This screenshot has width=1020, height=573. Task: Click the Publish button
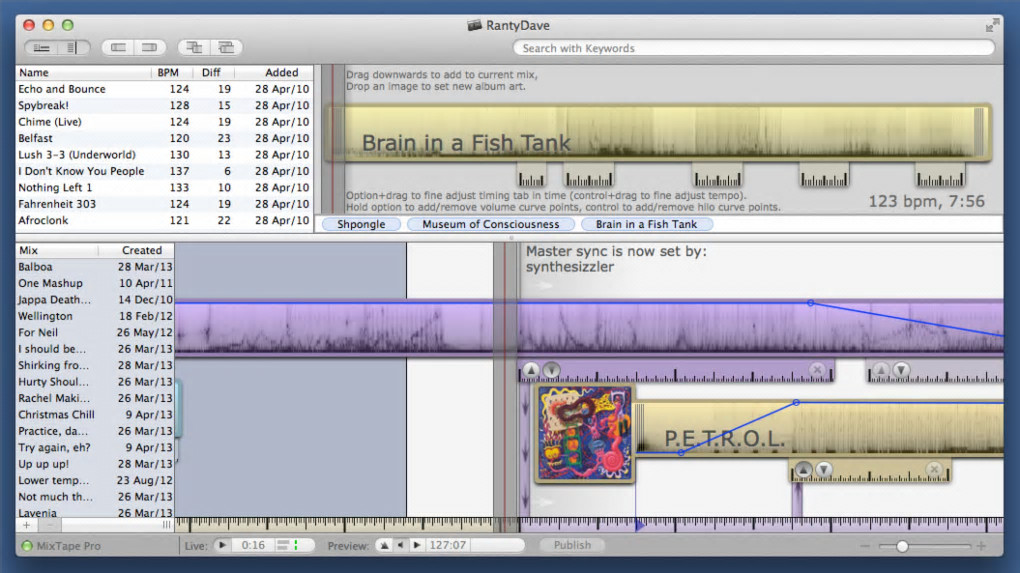[x=572, y=546]
